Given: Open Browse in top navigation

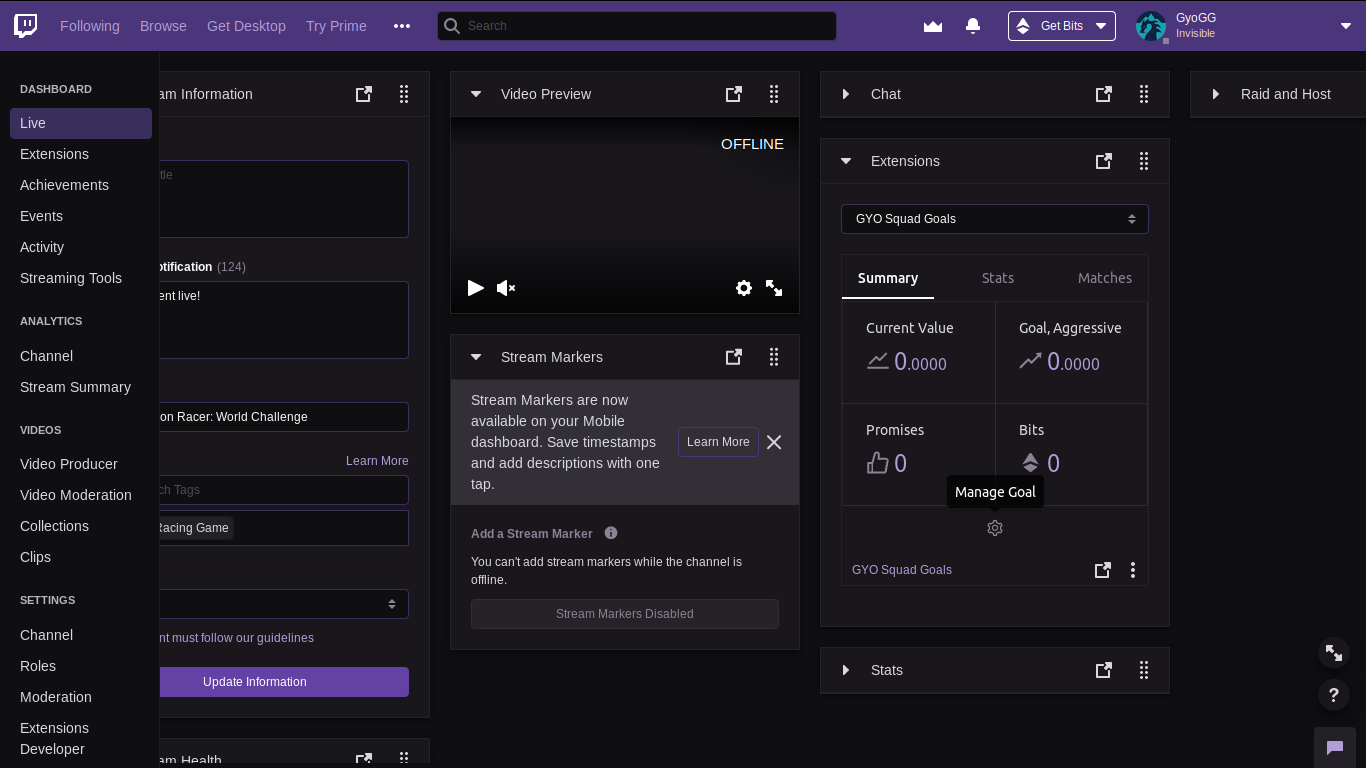Looking at the screenshot, I should (x=163, y=26).
